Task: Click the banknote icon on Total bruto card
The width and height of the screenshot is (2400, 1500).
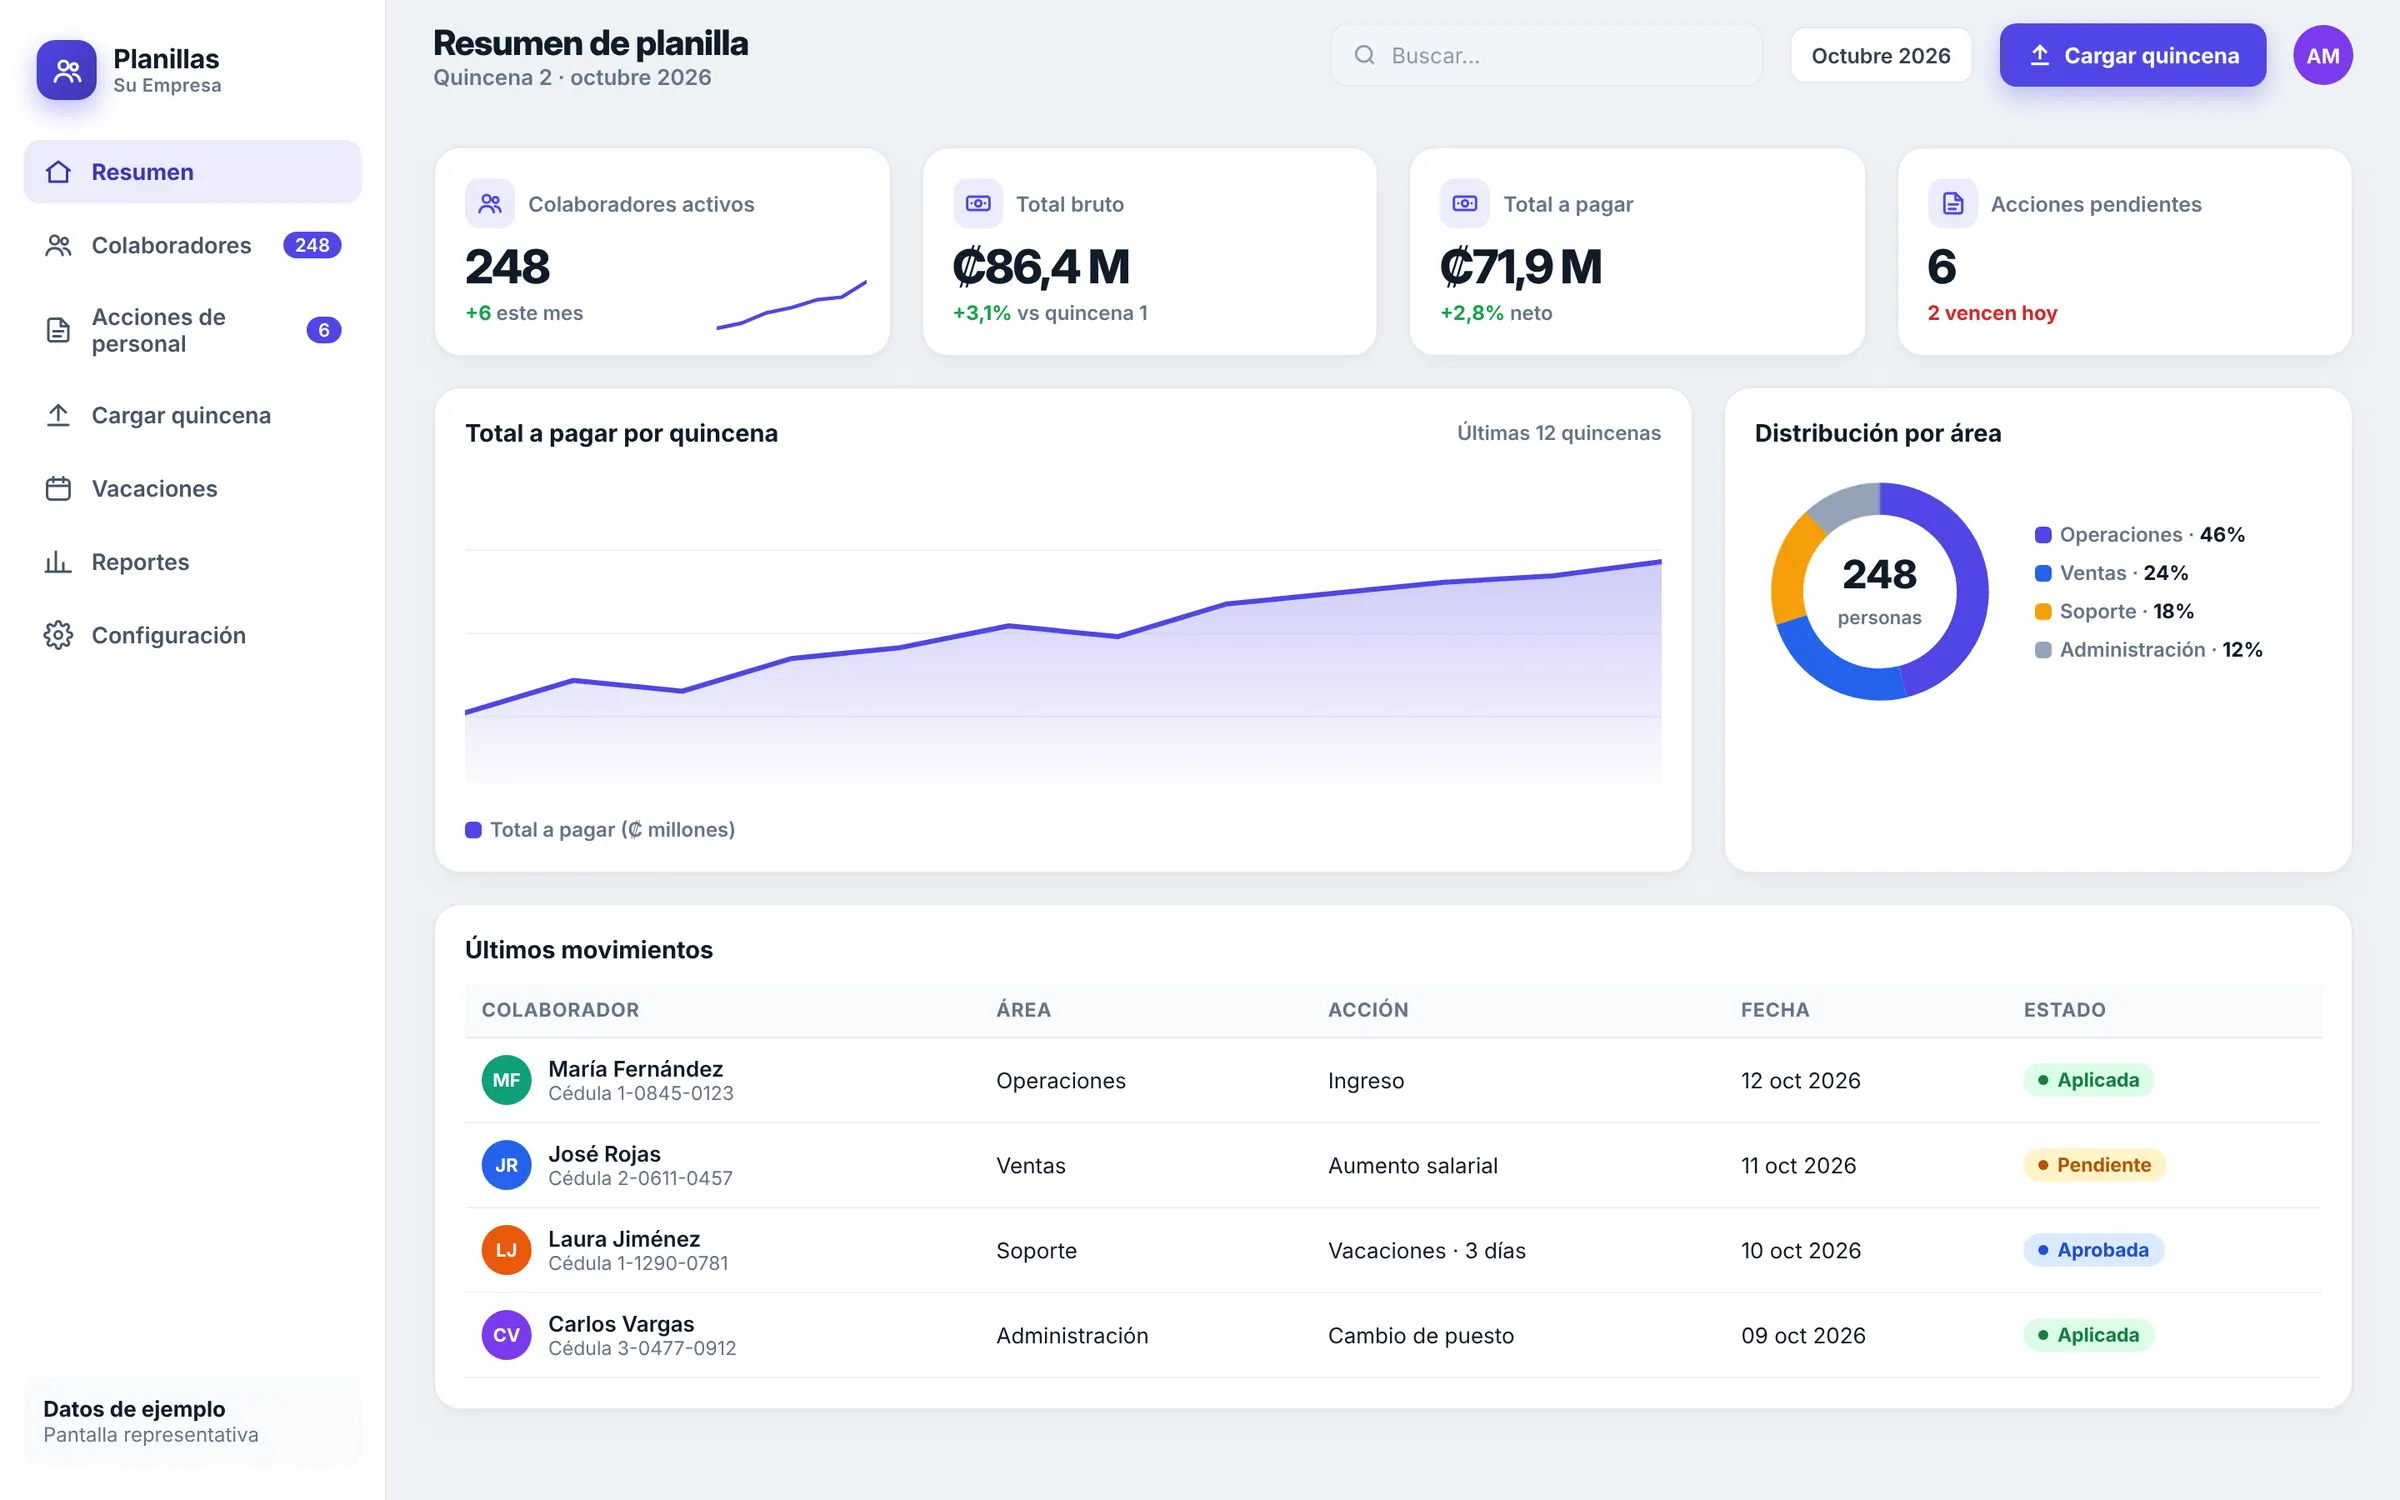Action: point(978,204)
